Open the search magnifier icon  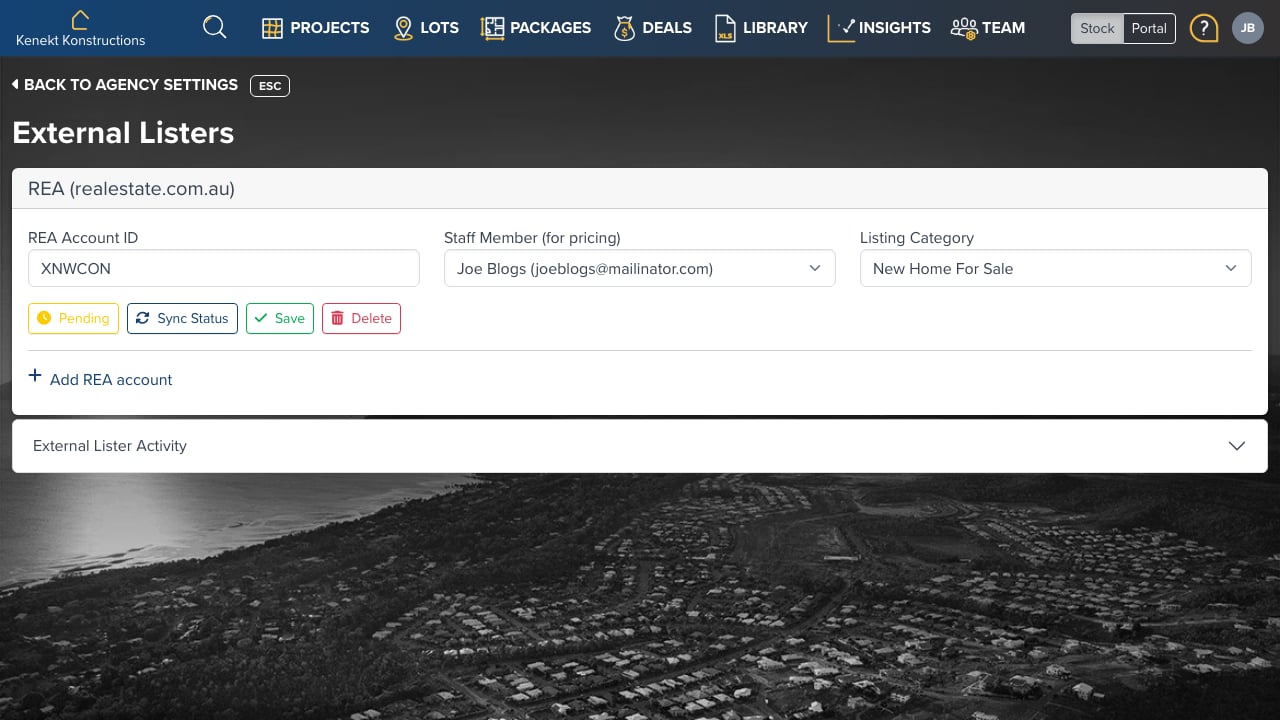click(x=214, y=27)
